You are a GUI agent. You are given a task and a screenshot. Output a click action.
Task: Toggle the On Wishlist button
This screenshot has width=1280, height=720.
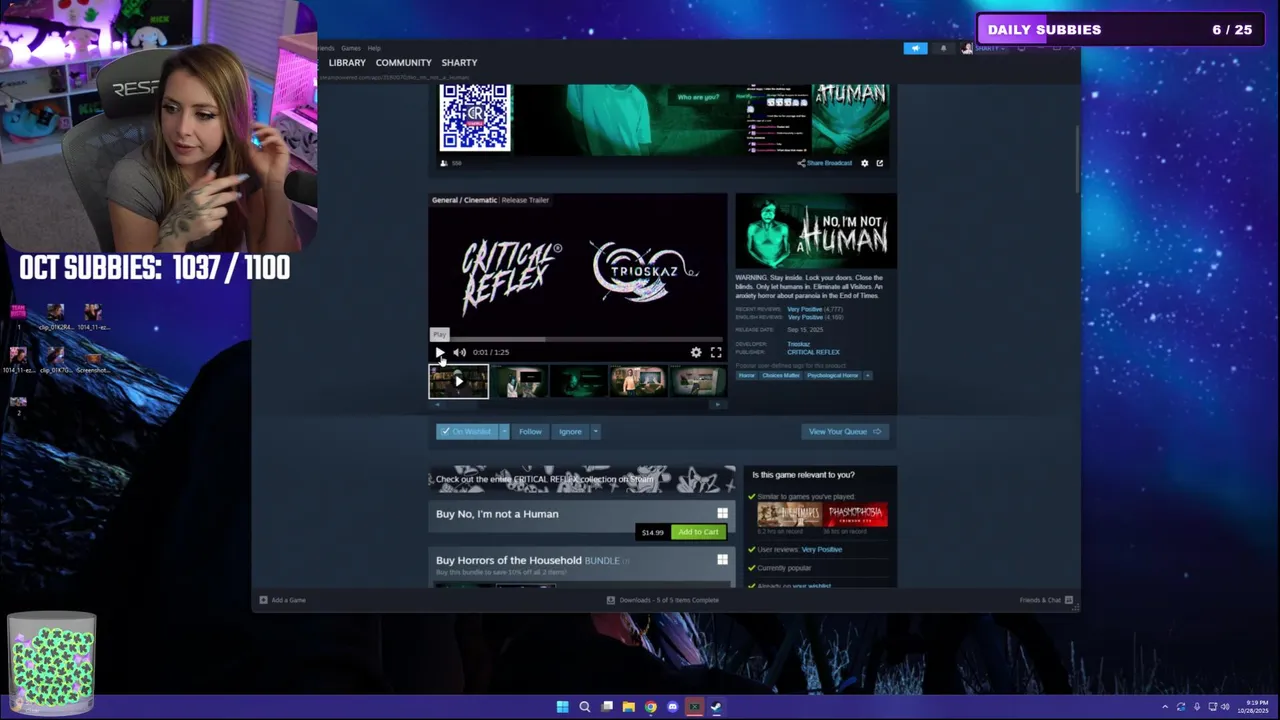467,431
